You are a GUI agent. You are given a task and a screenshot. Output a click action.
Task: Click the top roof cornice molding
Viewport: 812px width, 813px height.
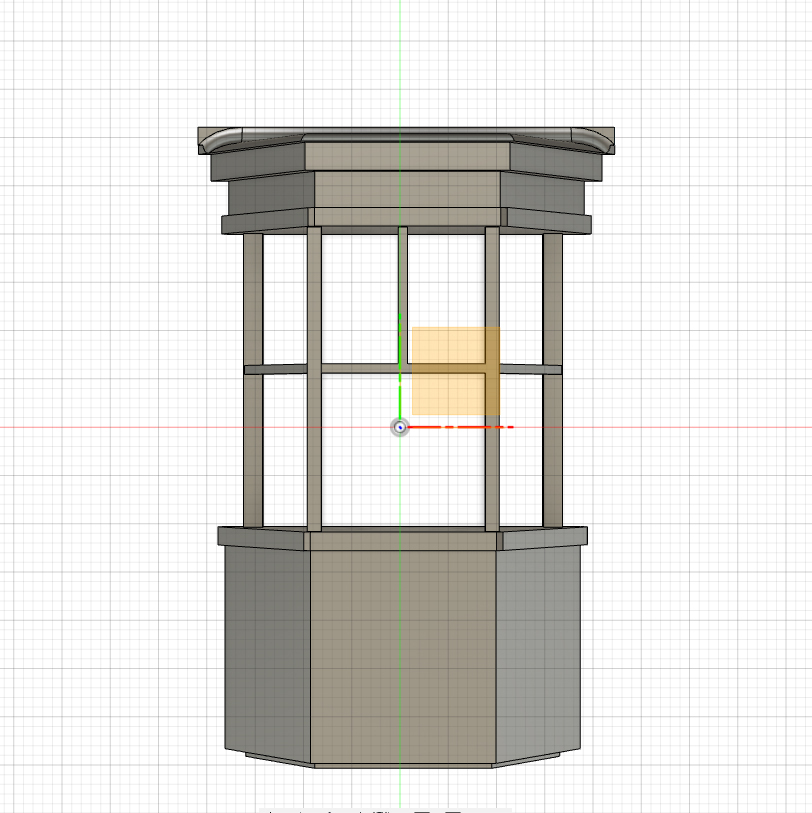tap(403, 136)
